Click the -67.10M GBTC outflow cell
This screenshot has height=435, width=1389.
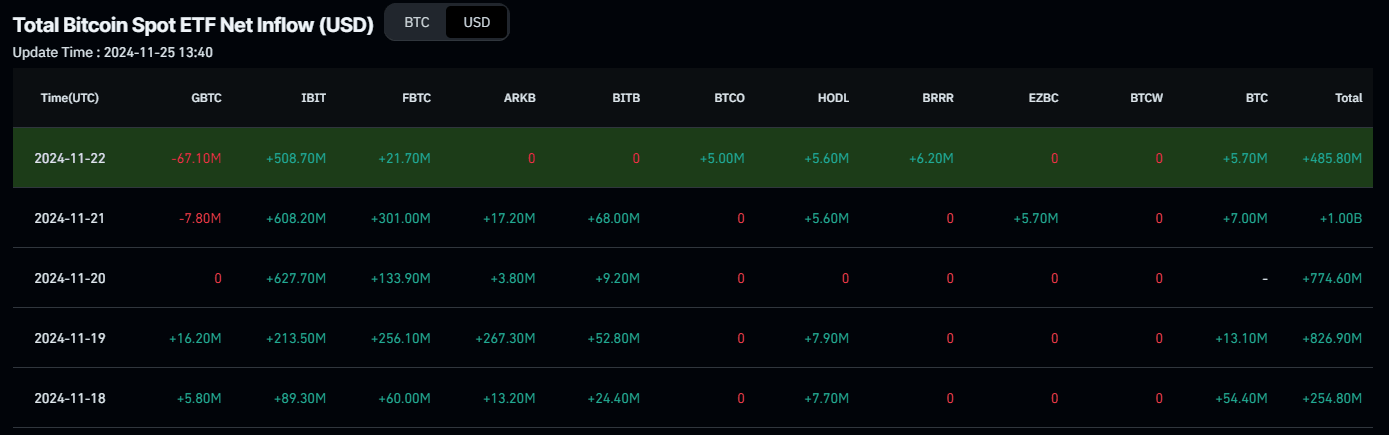(196, 158)
